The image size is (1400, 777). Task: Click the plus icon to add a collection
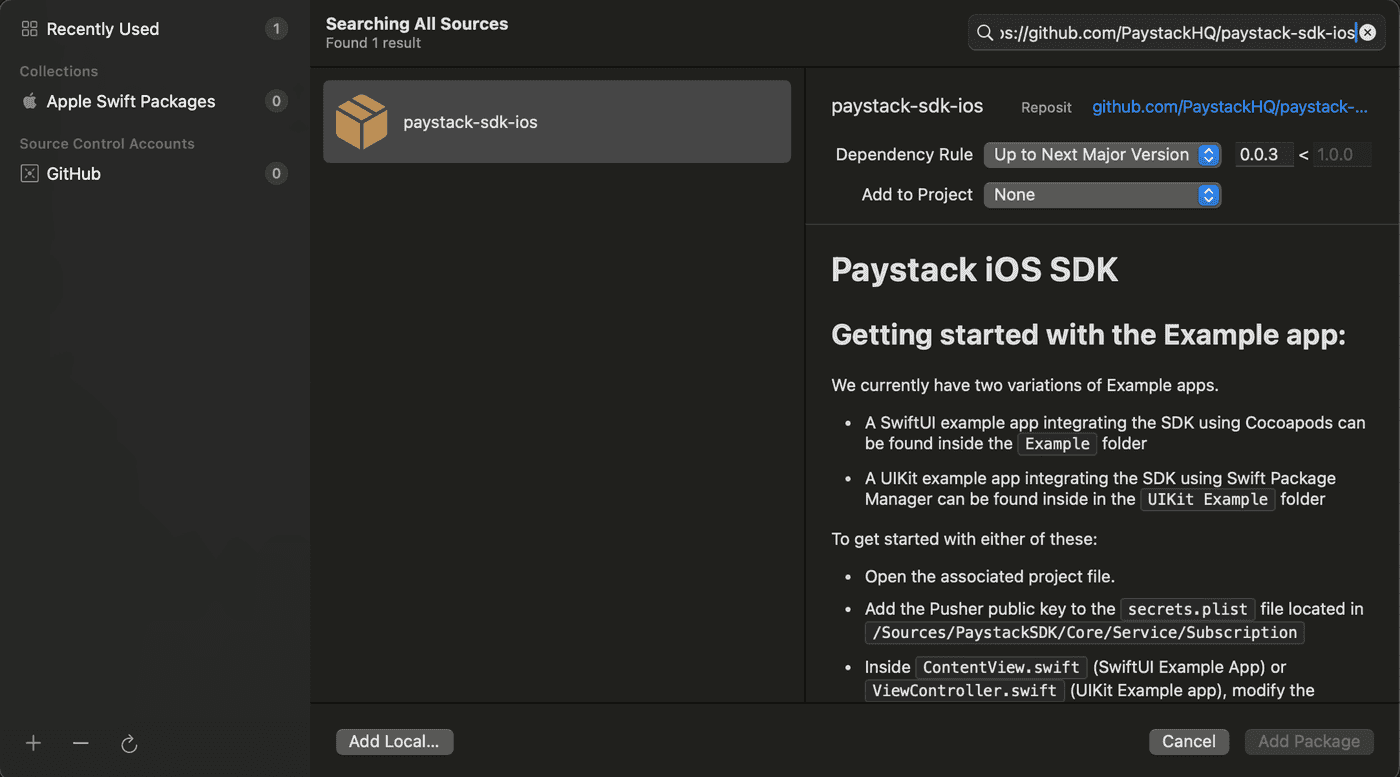point(33,743)
